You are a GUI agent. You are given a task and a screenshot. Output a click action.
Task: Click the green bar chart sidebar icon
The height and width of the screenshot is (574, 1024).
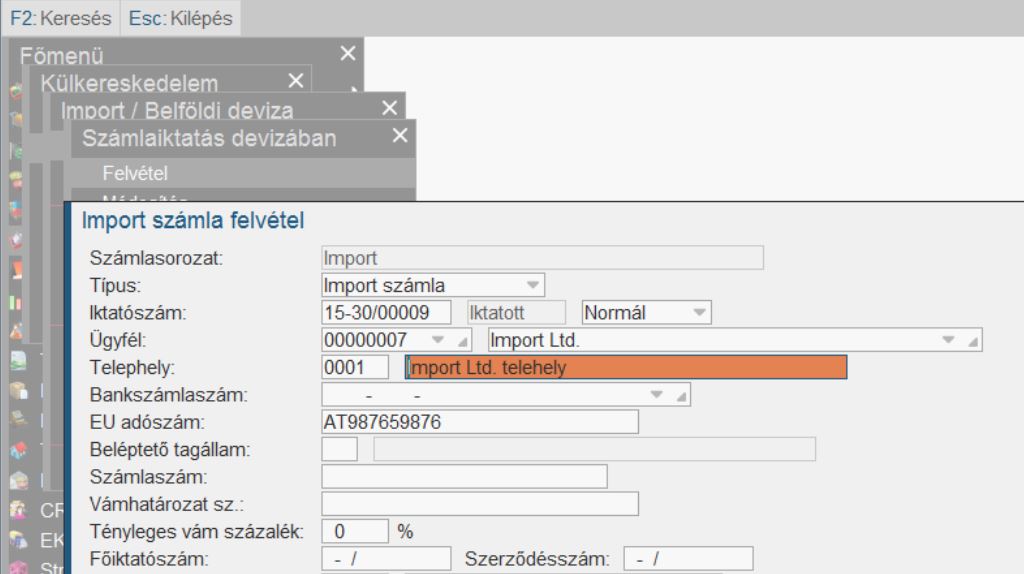coord(16,302)
